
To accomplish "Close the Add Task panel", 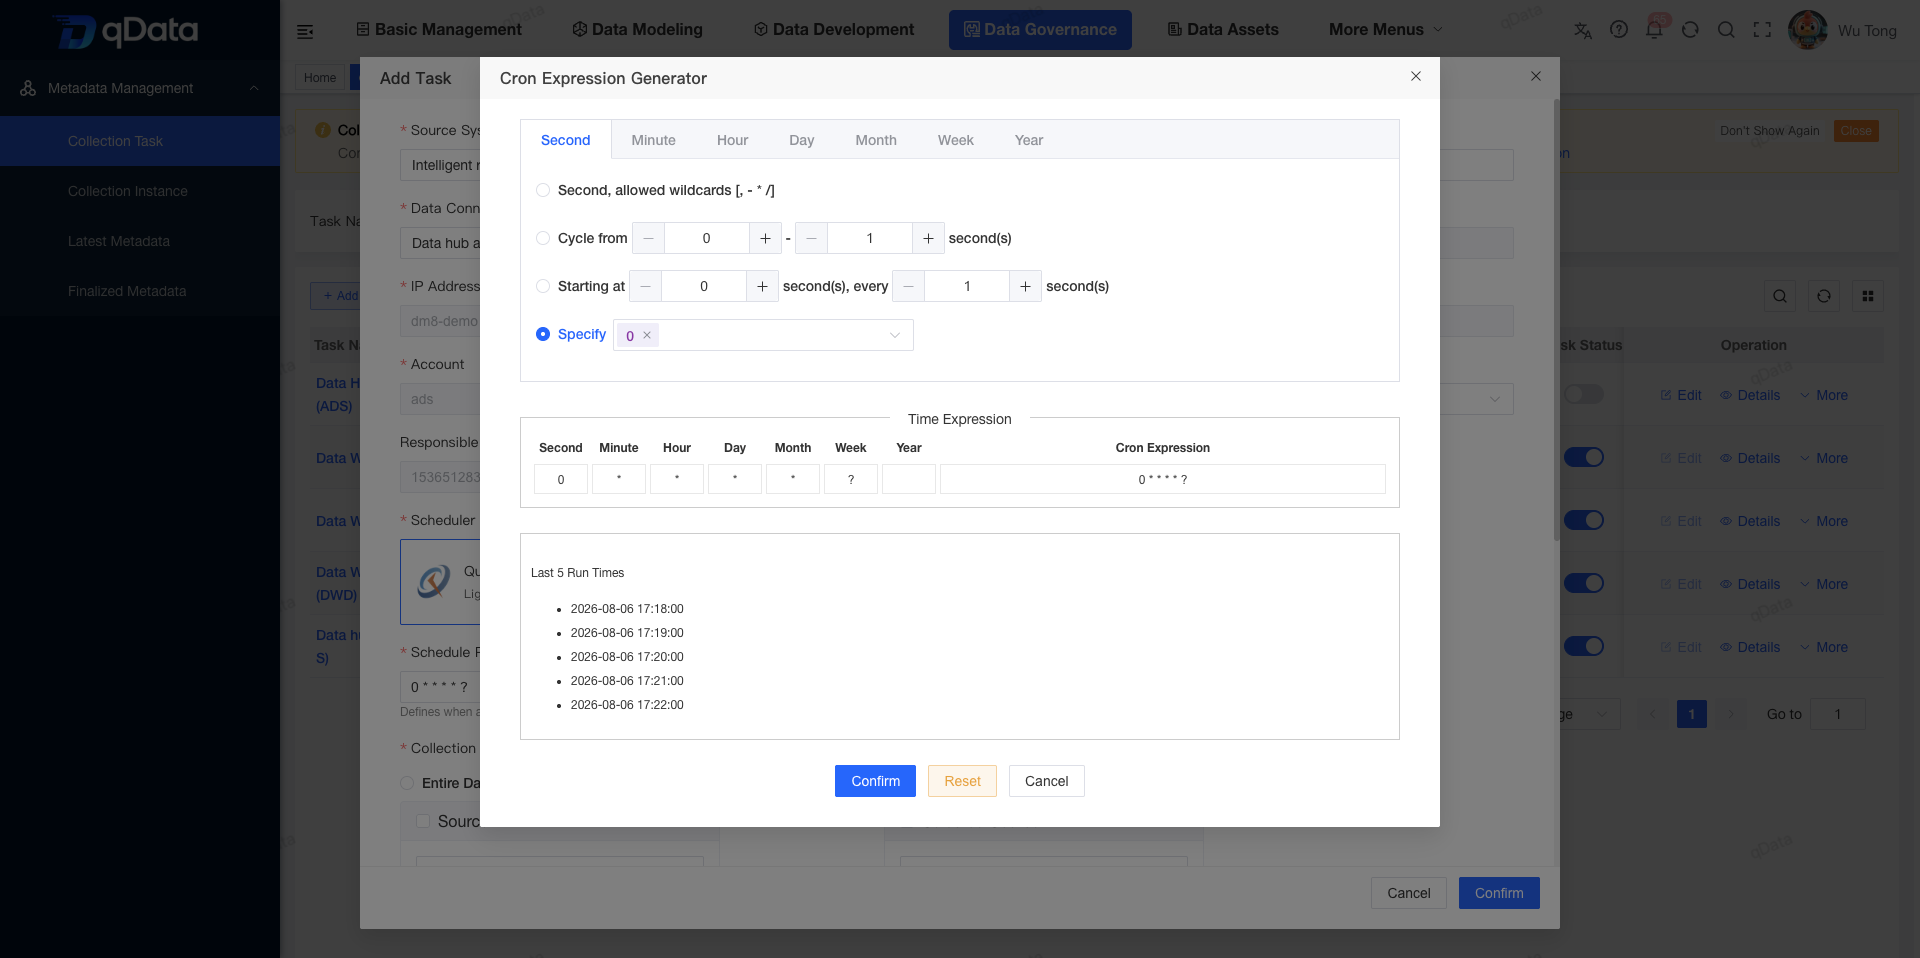I will coord(1536,76).
